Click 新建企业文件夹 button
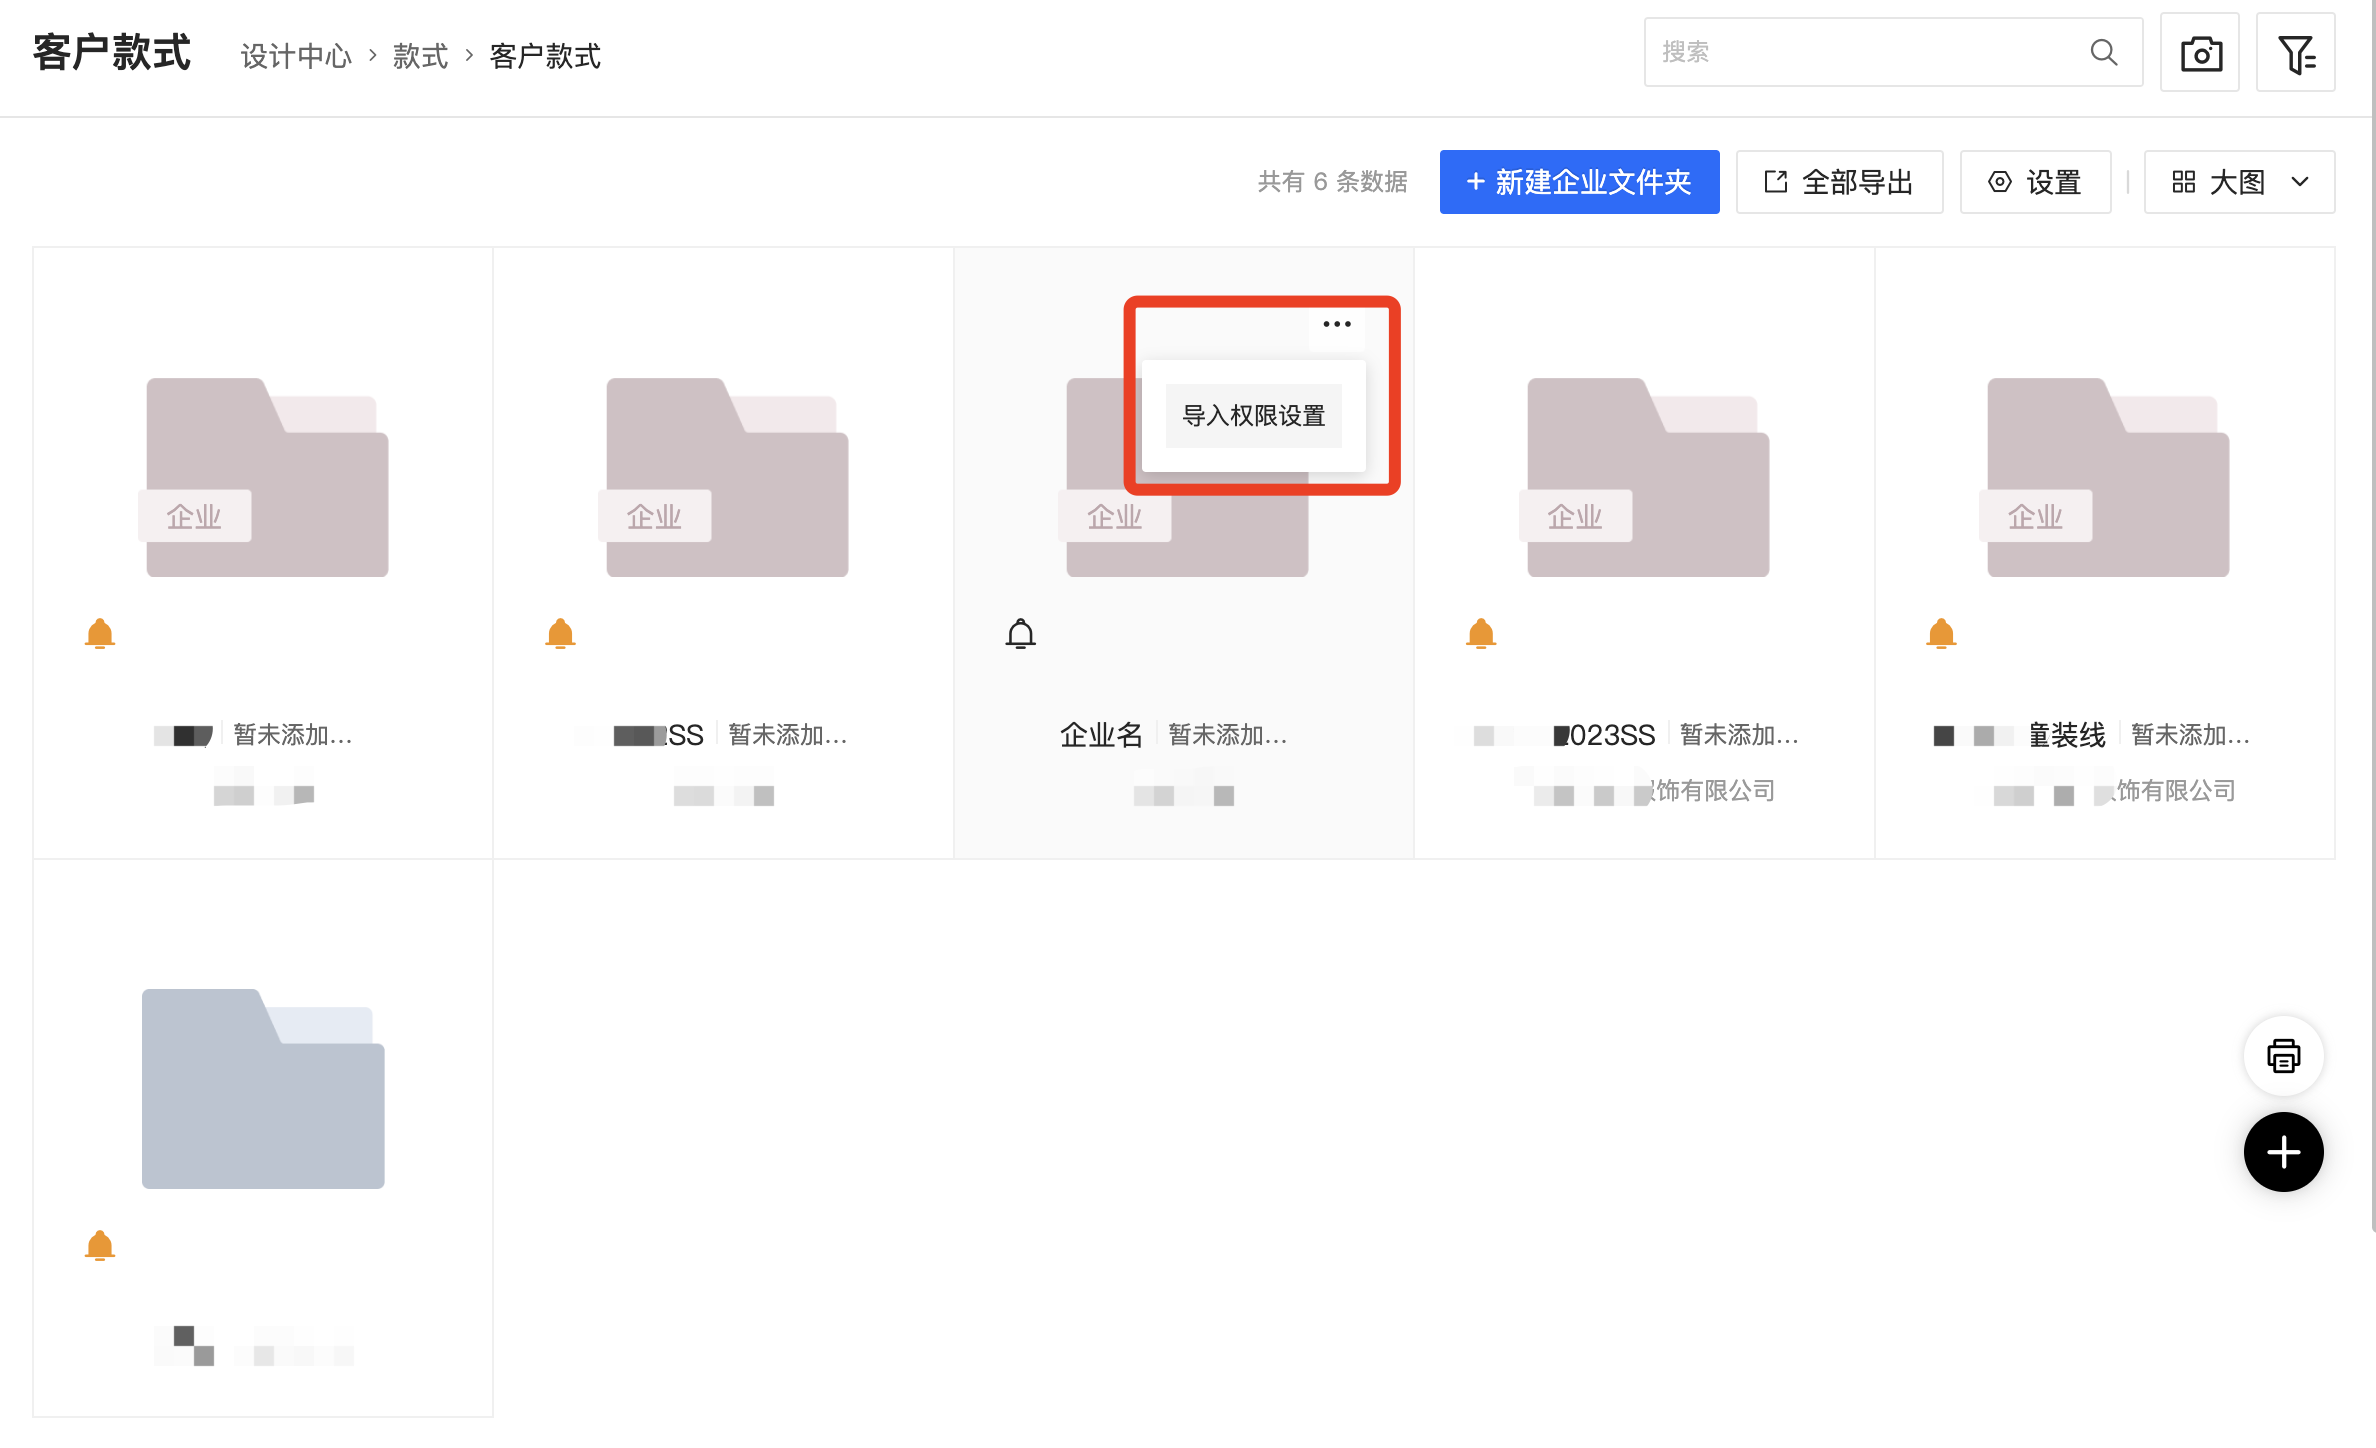2376x1448 pixels. pyautogui.click(x=1579, y=182)
